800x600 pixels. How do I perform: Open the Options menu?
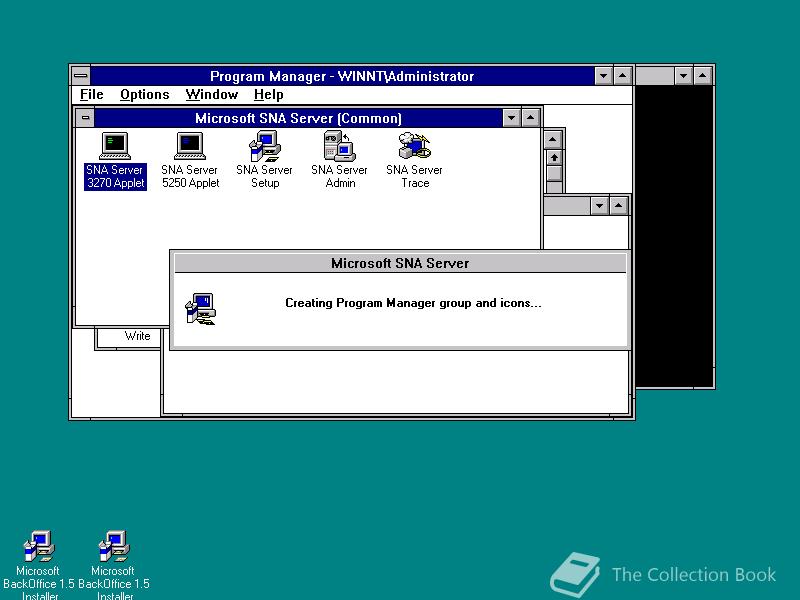144,95
